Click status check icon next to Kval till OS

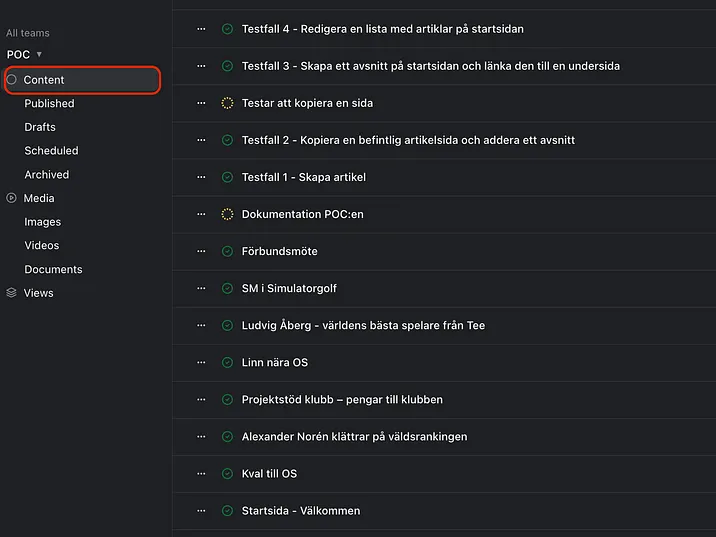pos(227,473)
